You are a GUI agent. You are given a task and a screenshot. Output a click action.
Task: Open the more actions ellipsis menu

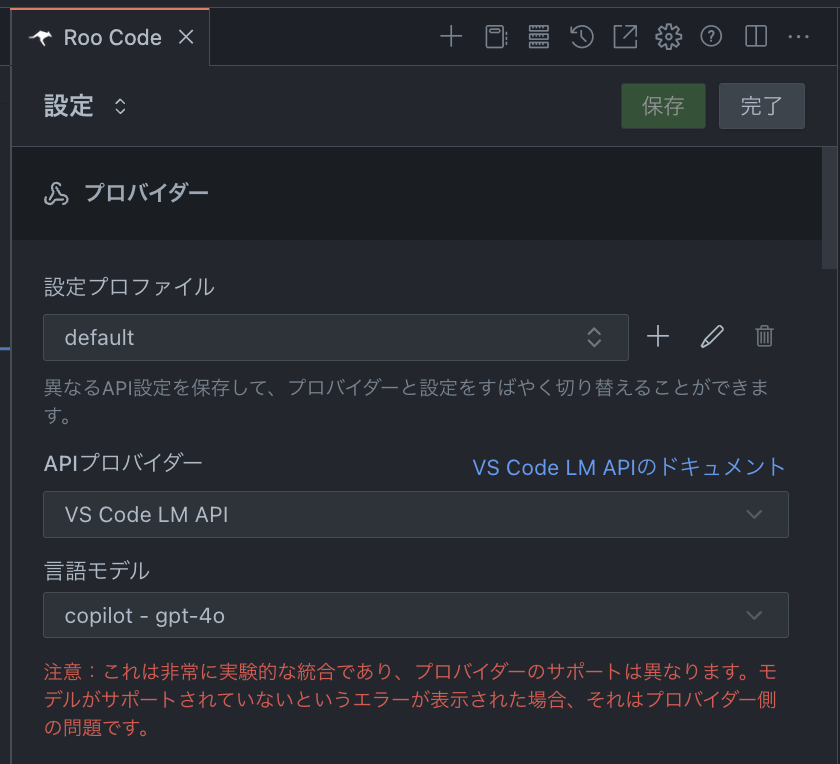click(x=797, y=36)
